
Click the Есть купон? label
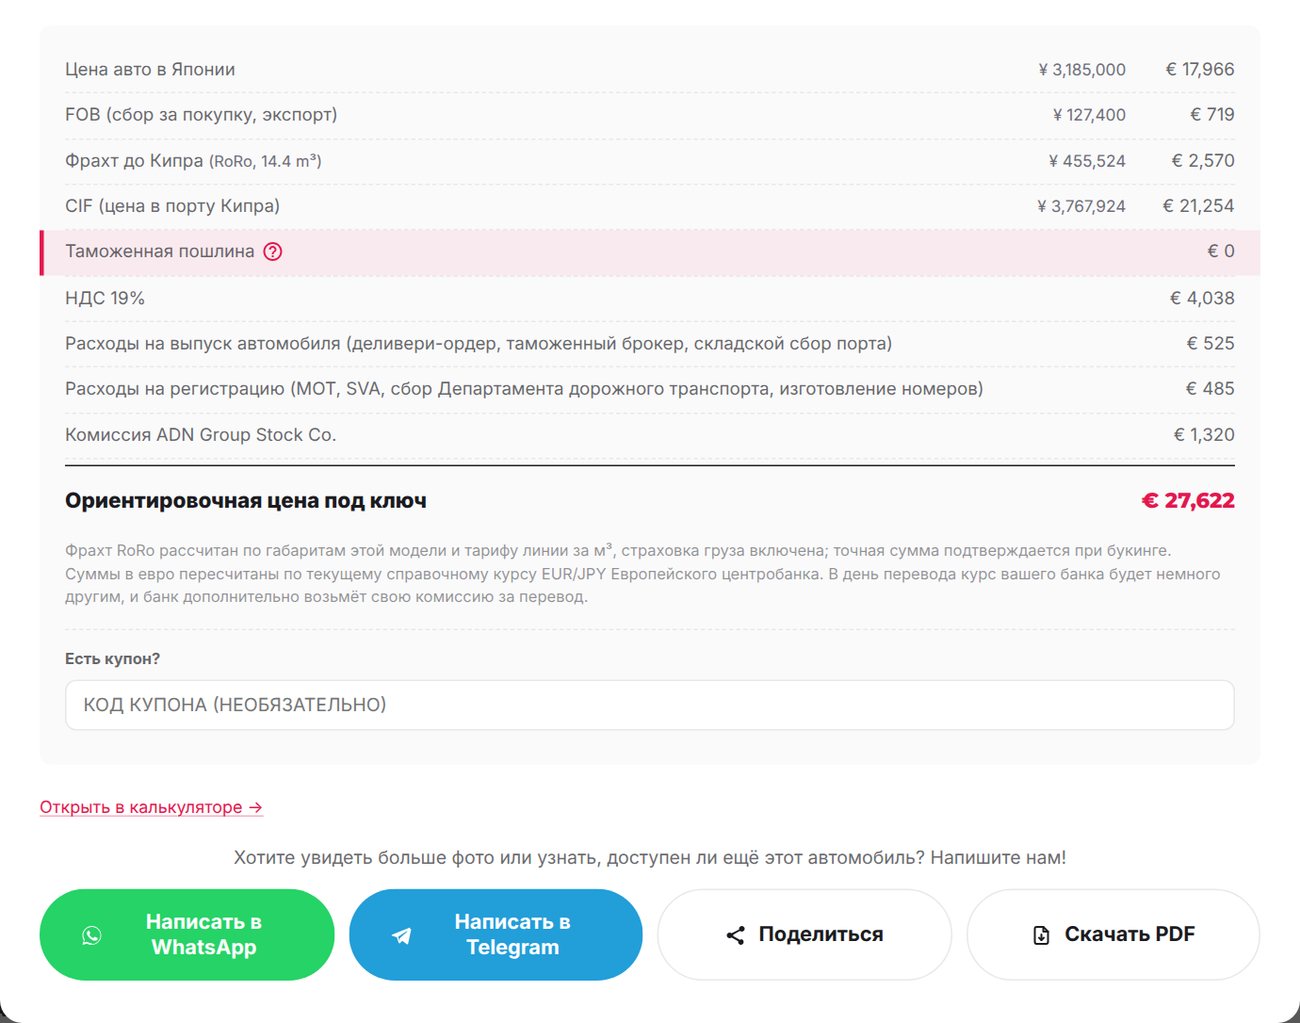pos(113,659)
